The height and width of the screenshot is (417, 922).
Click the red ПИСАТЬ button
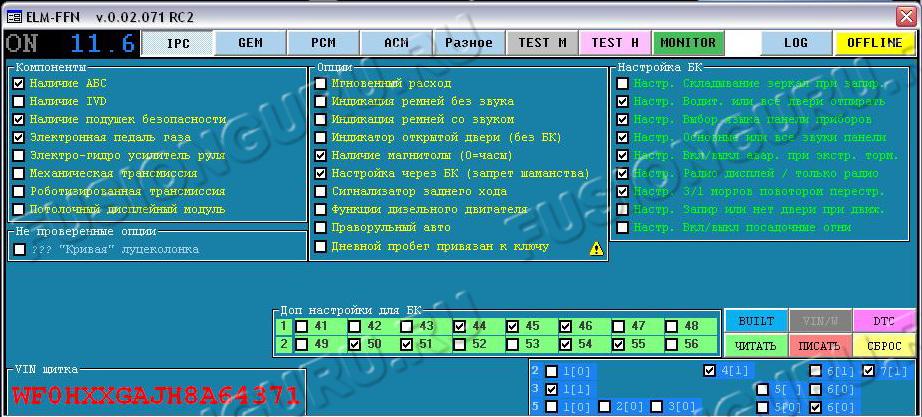[x=819, y=346]
